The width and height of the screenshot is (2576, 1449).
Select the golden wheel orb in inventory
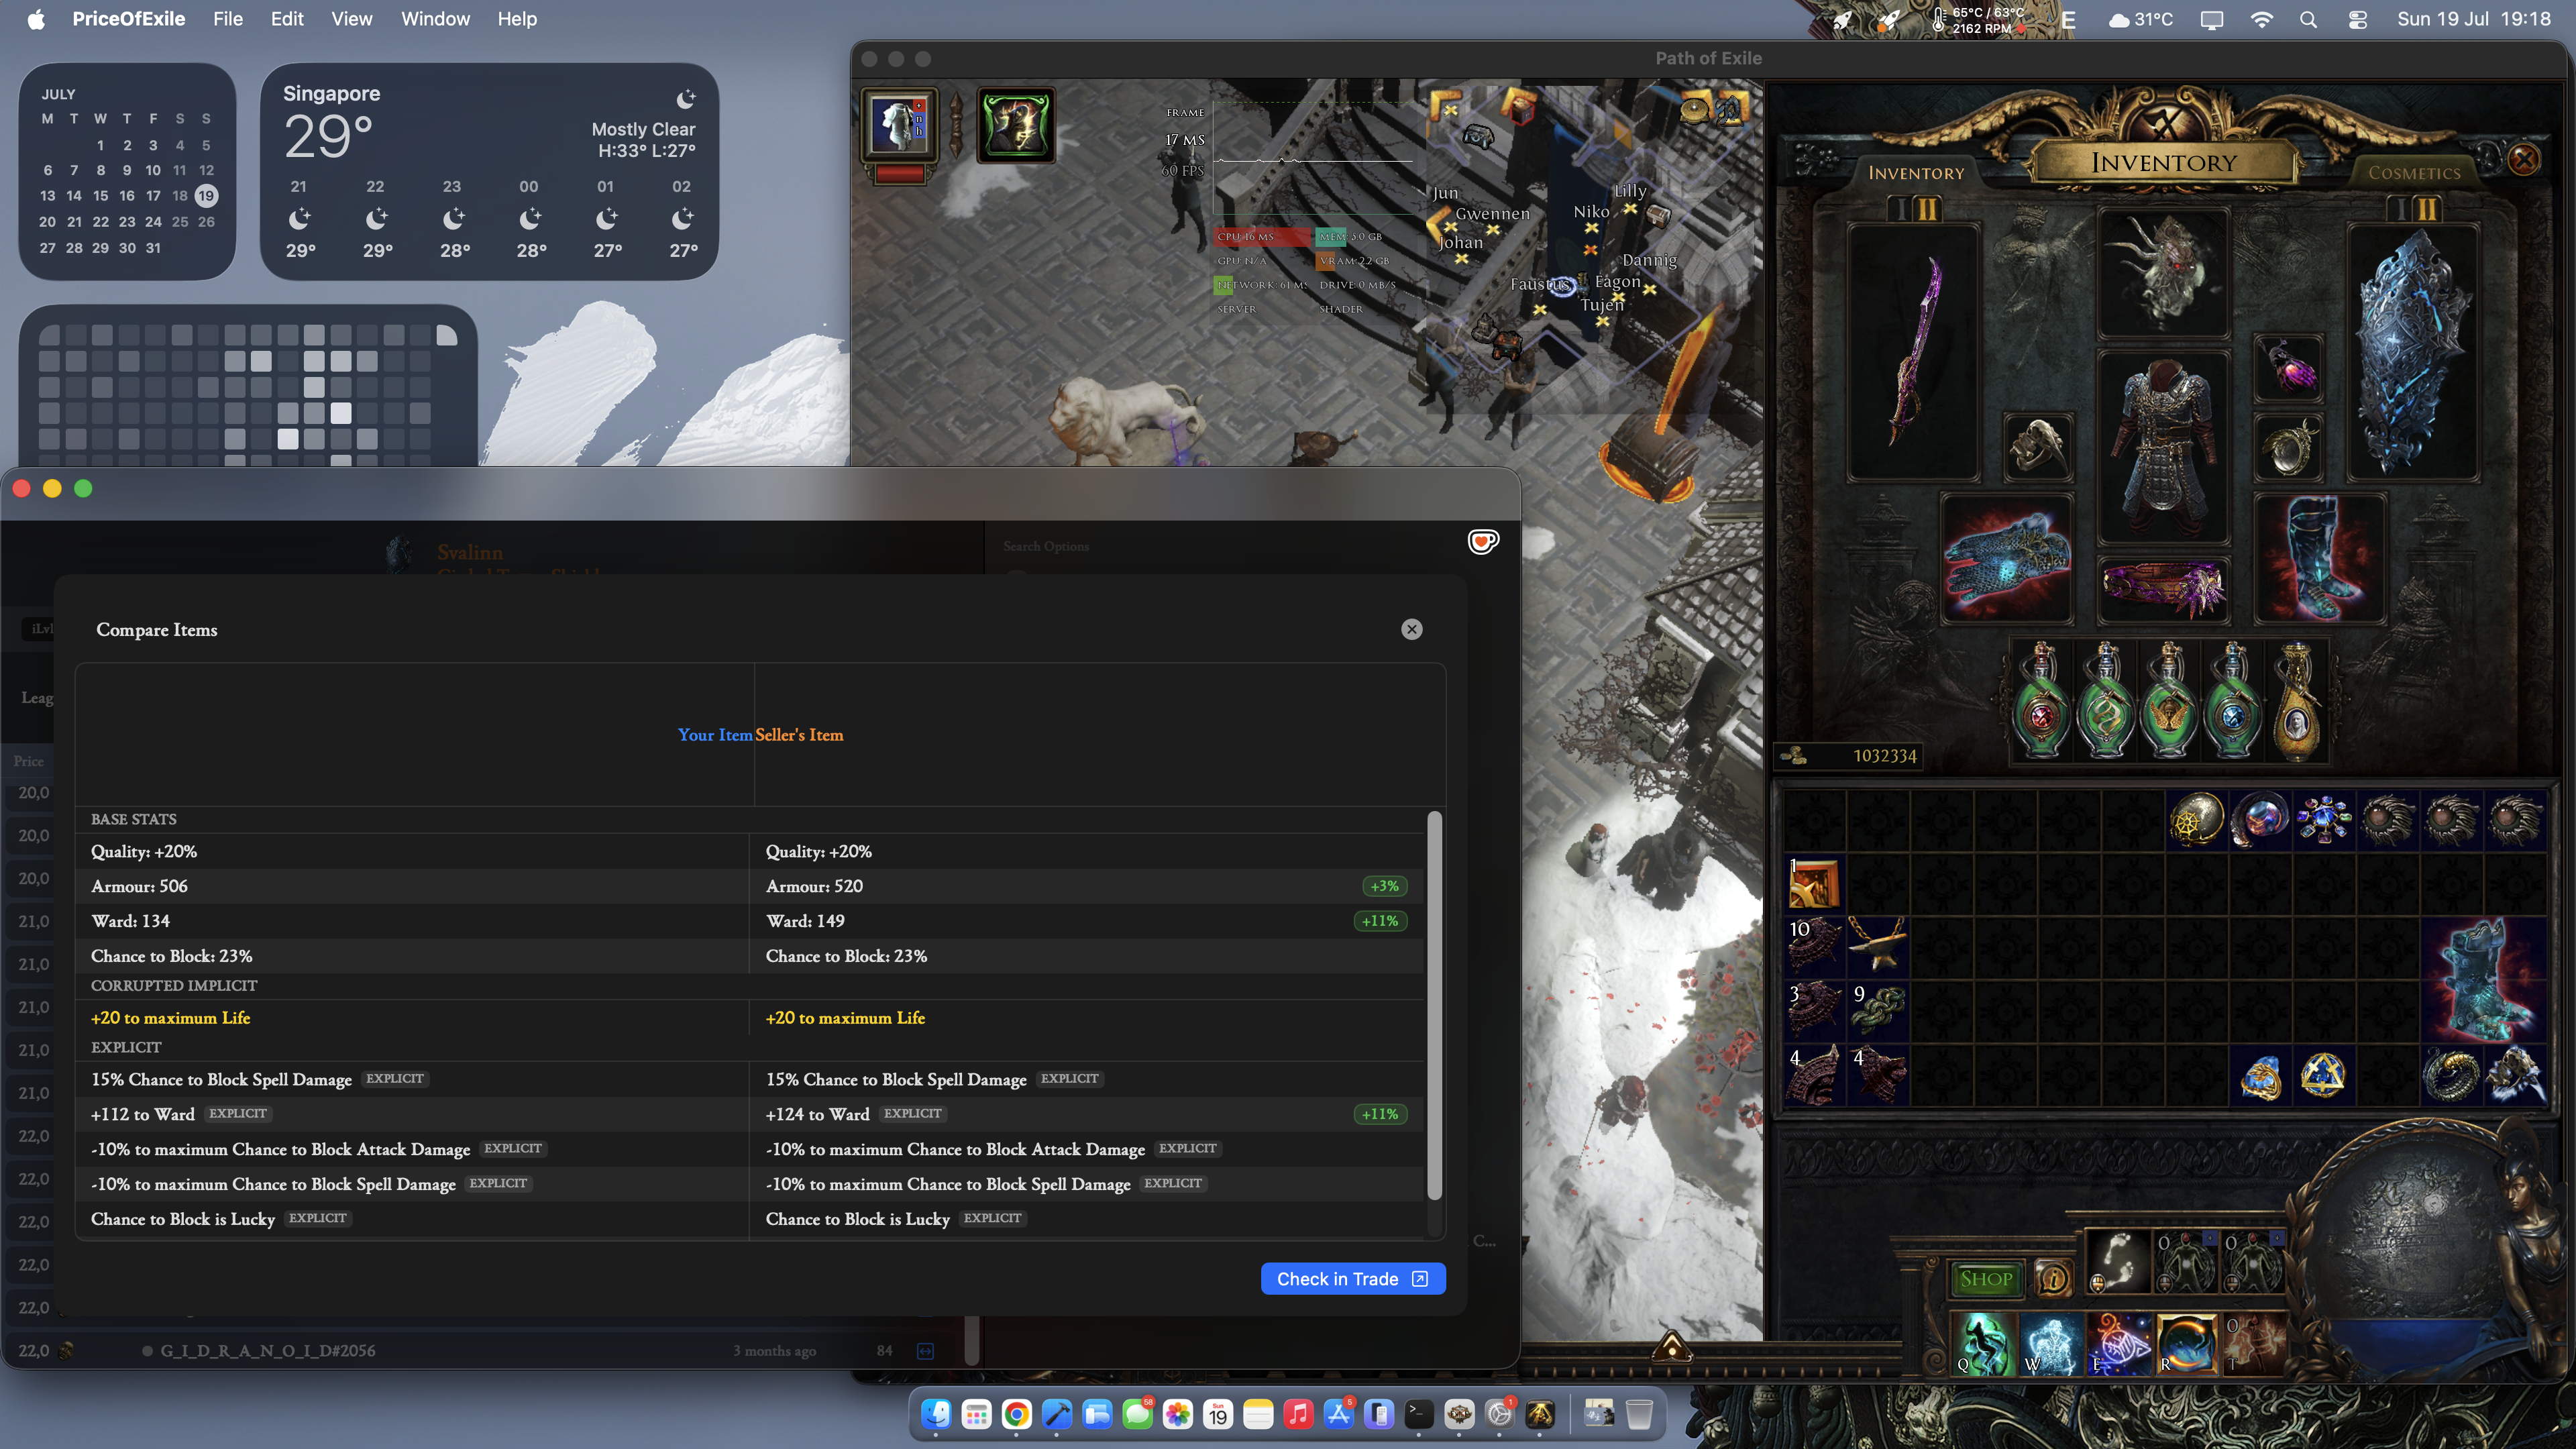(2196, 820)
